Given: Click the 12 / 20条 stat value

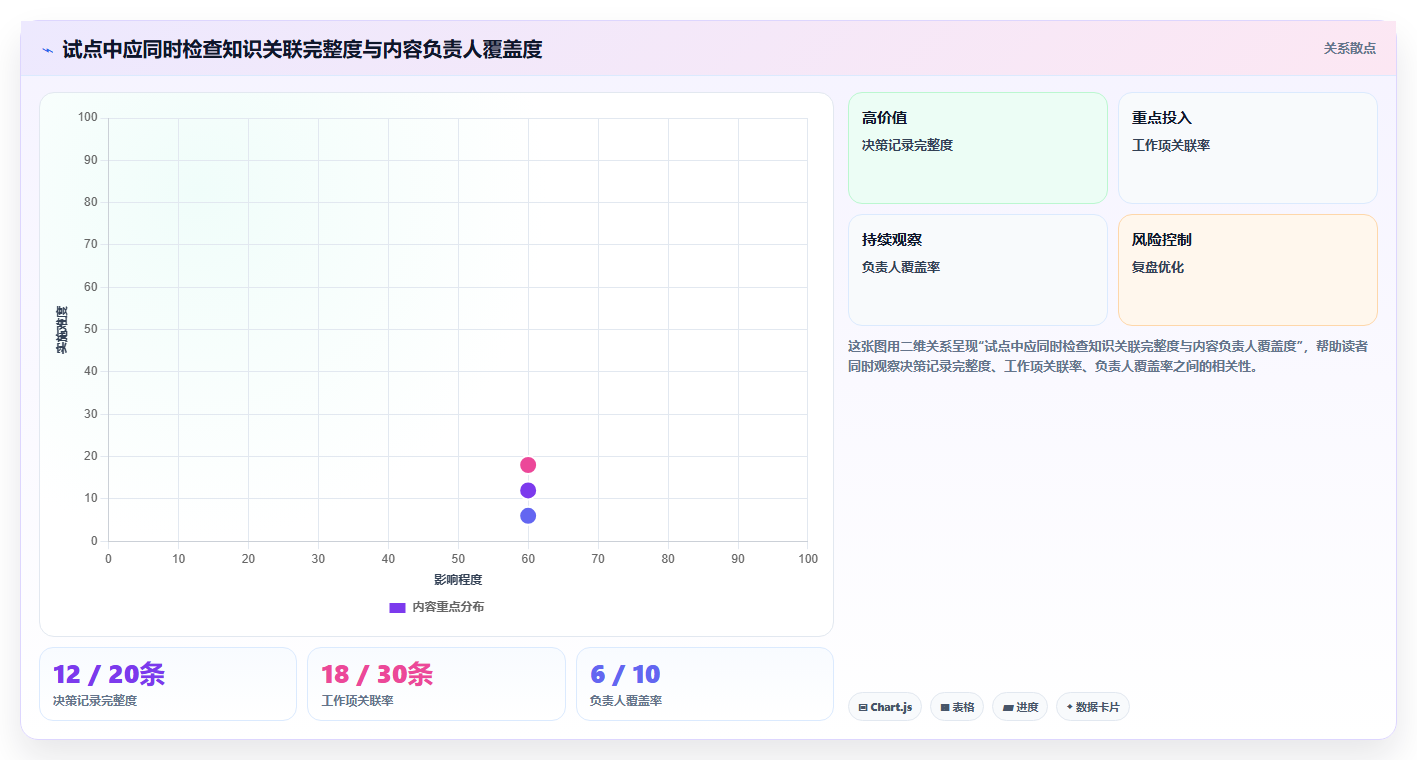Looking at the screenshot, I should coord(109,674).
